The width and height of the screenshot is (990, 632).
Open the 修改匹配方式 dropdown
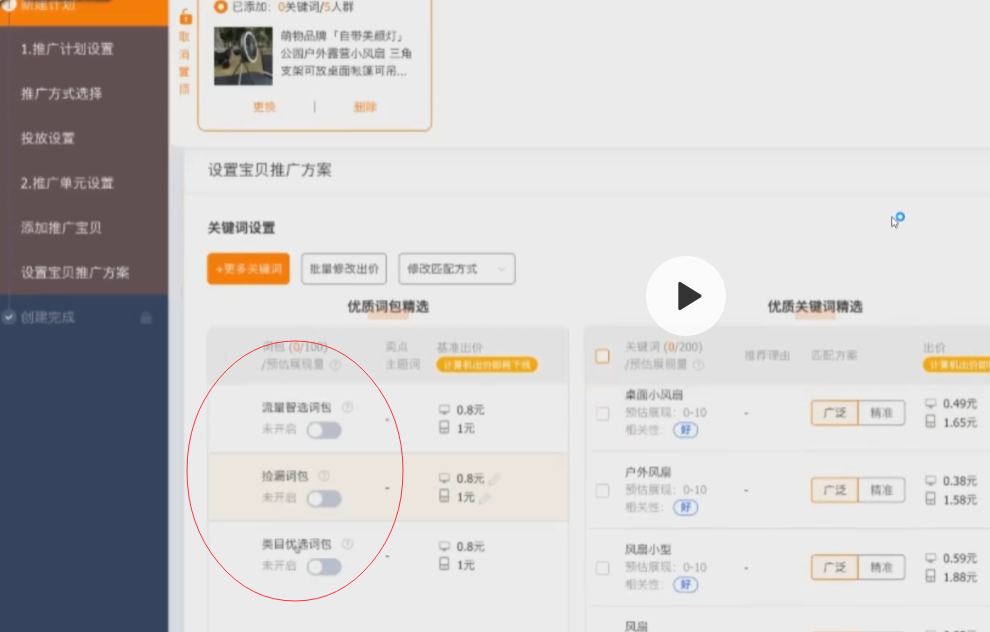click(456, 269)
